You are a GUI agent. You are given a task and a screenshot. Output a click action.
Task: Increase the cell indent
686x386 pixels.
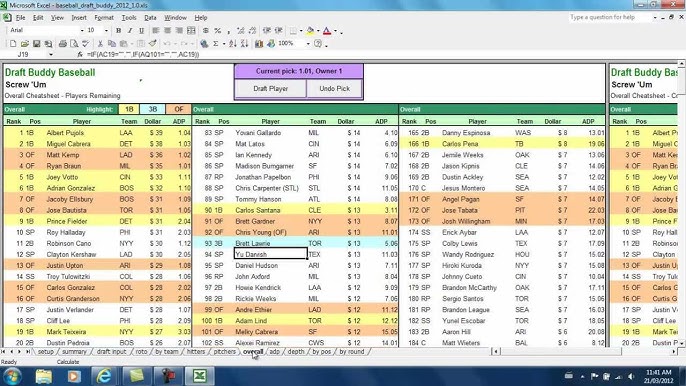[279, 30]
